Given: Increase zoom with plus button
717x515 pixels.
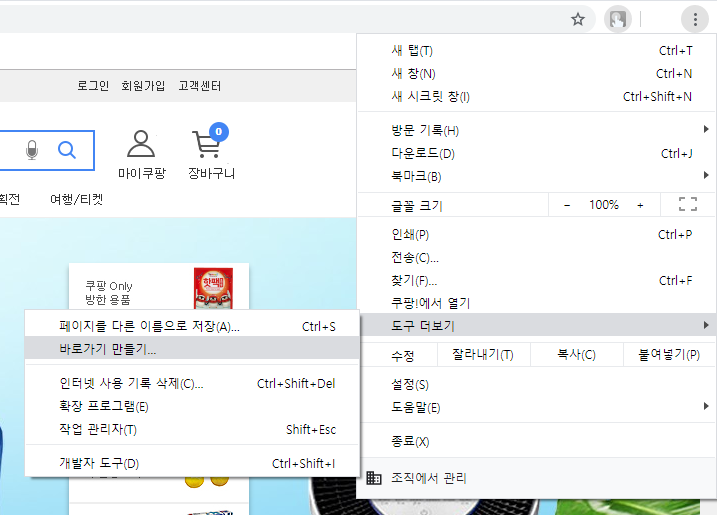Looking at the screenshot, I should [x=640, y=205].
